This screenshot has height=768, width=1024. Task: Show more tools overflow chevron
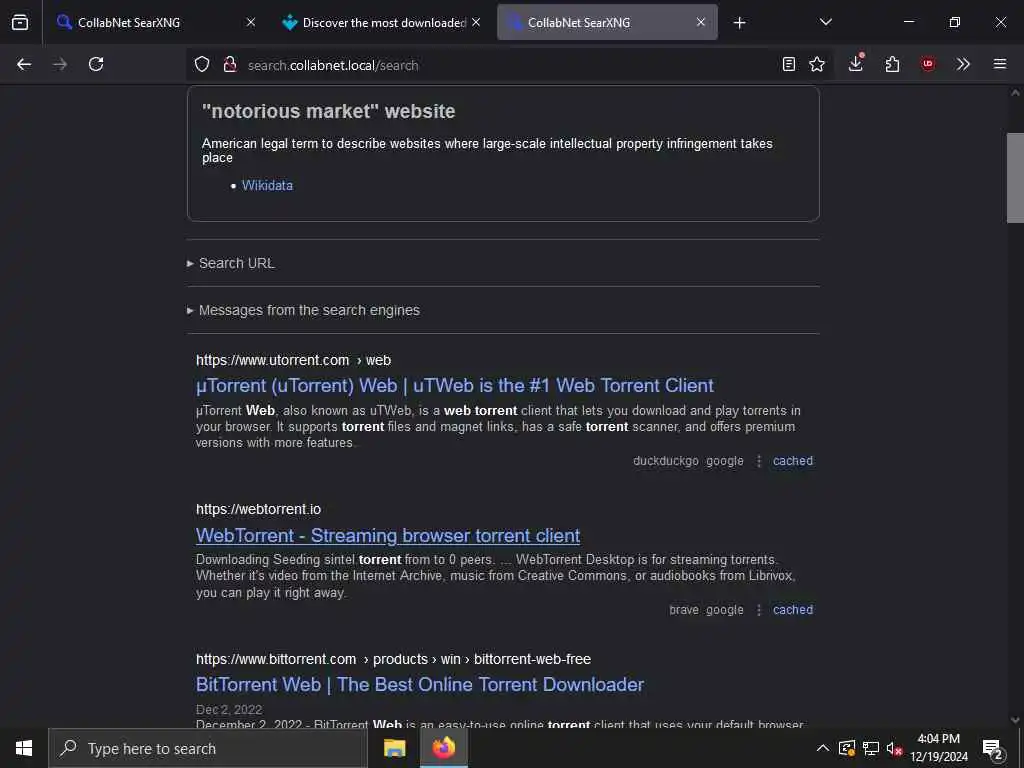point(963,64)
